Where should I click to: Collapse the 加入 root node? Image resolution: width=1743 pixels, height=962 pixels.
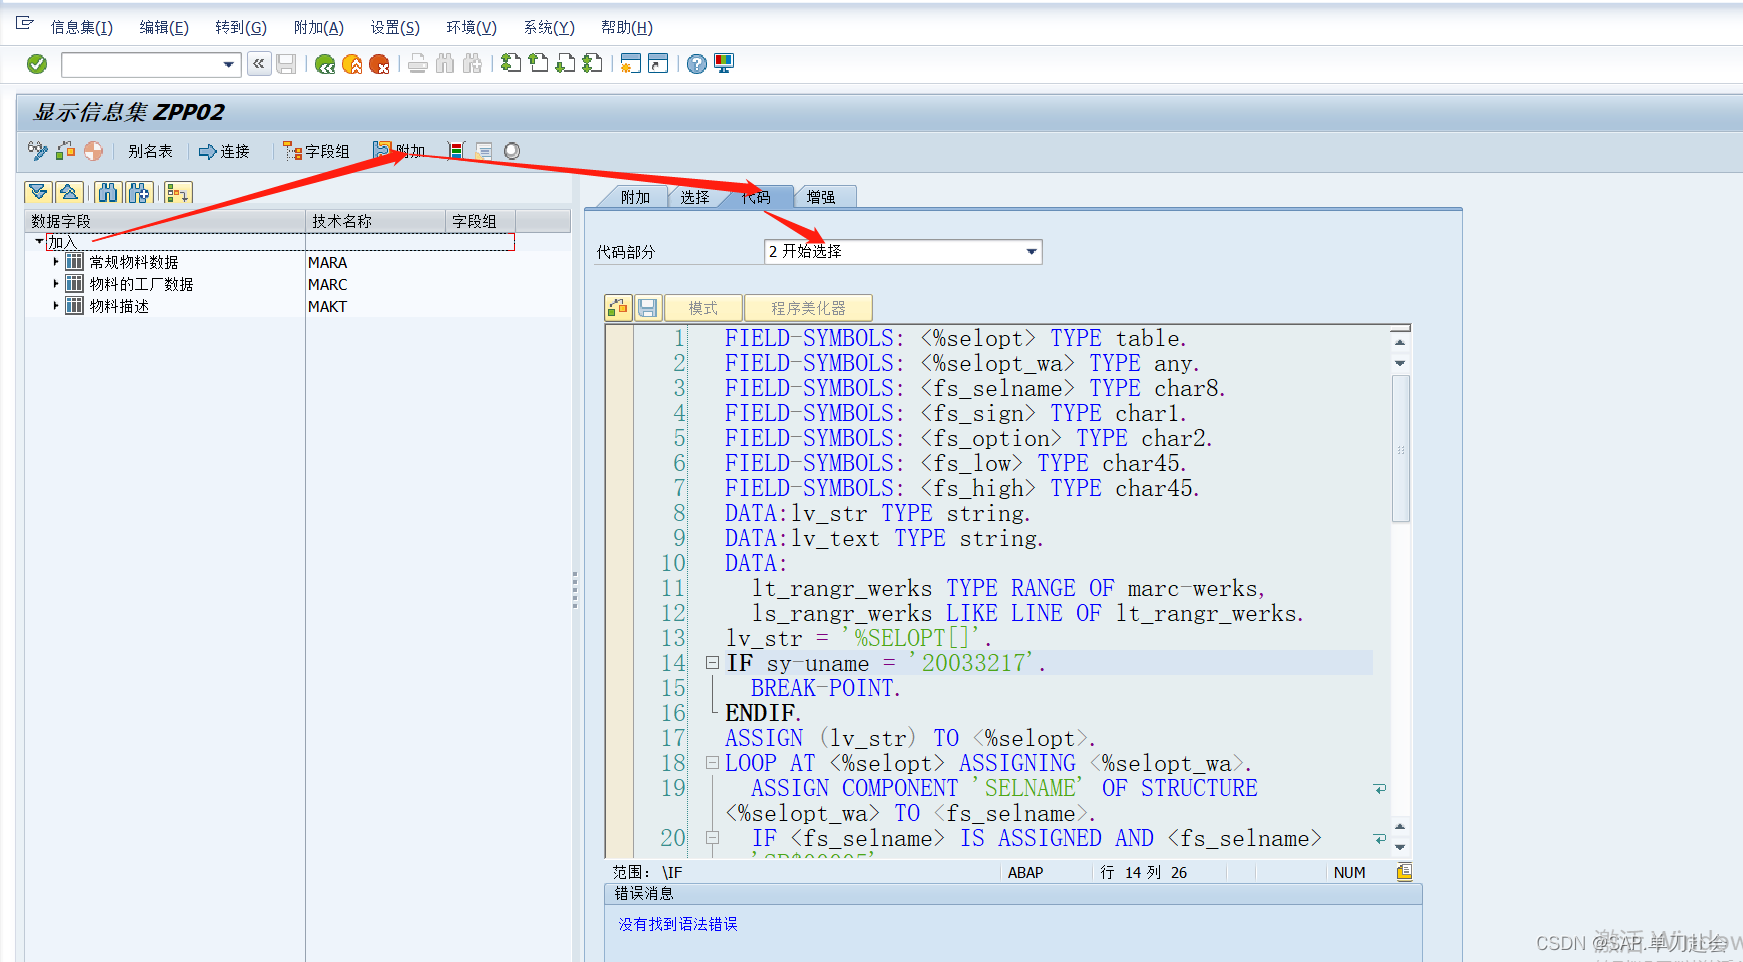coord(38,241)
